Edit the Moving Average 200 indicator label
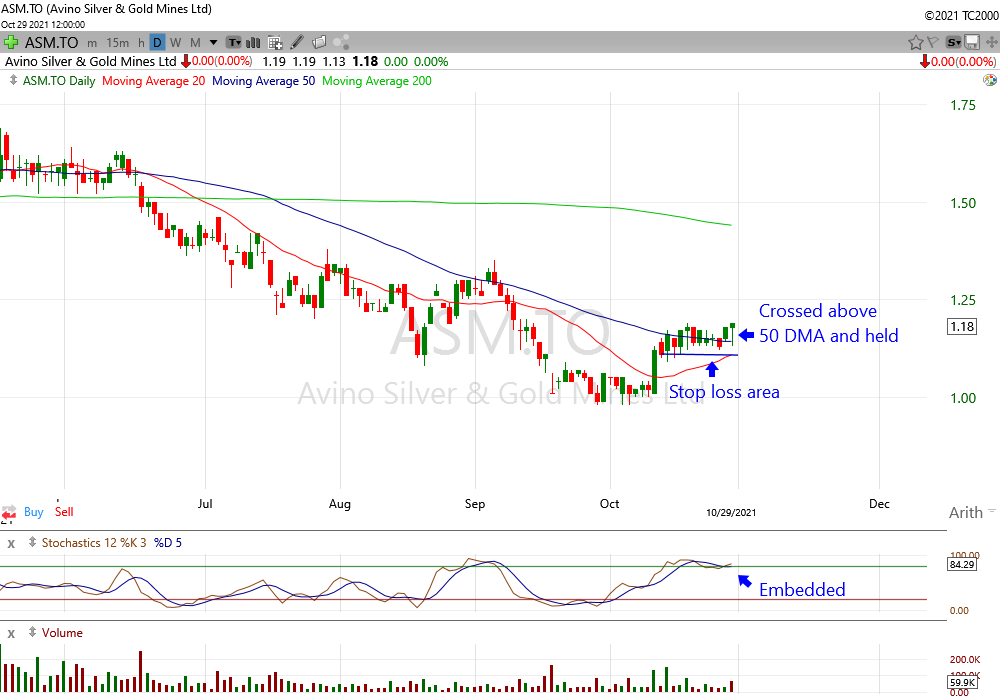Image resolution: width=1000 pixels, height=700 pixels. pyautogui.click(x=377, y=81)
